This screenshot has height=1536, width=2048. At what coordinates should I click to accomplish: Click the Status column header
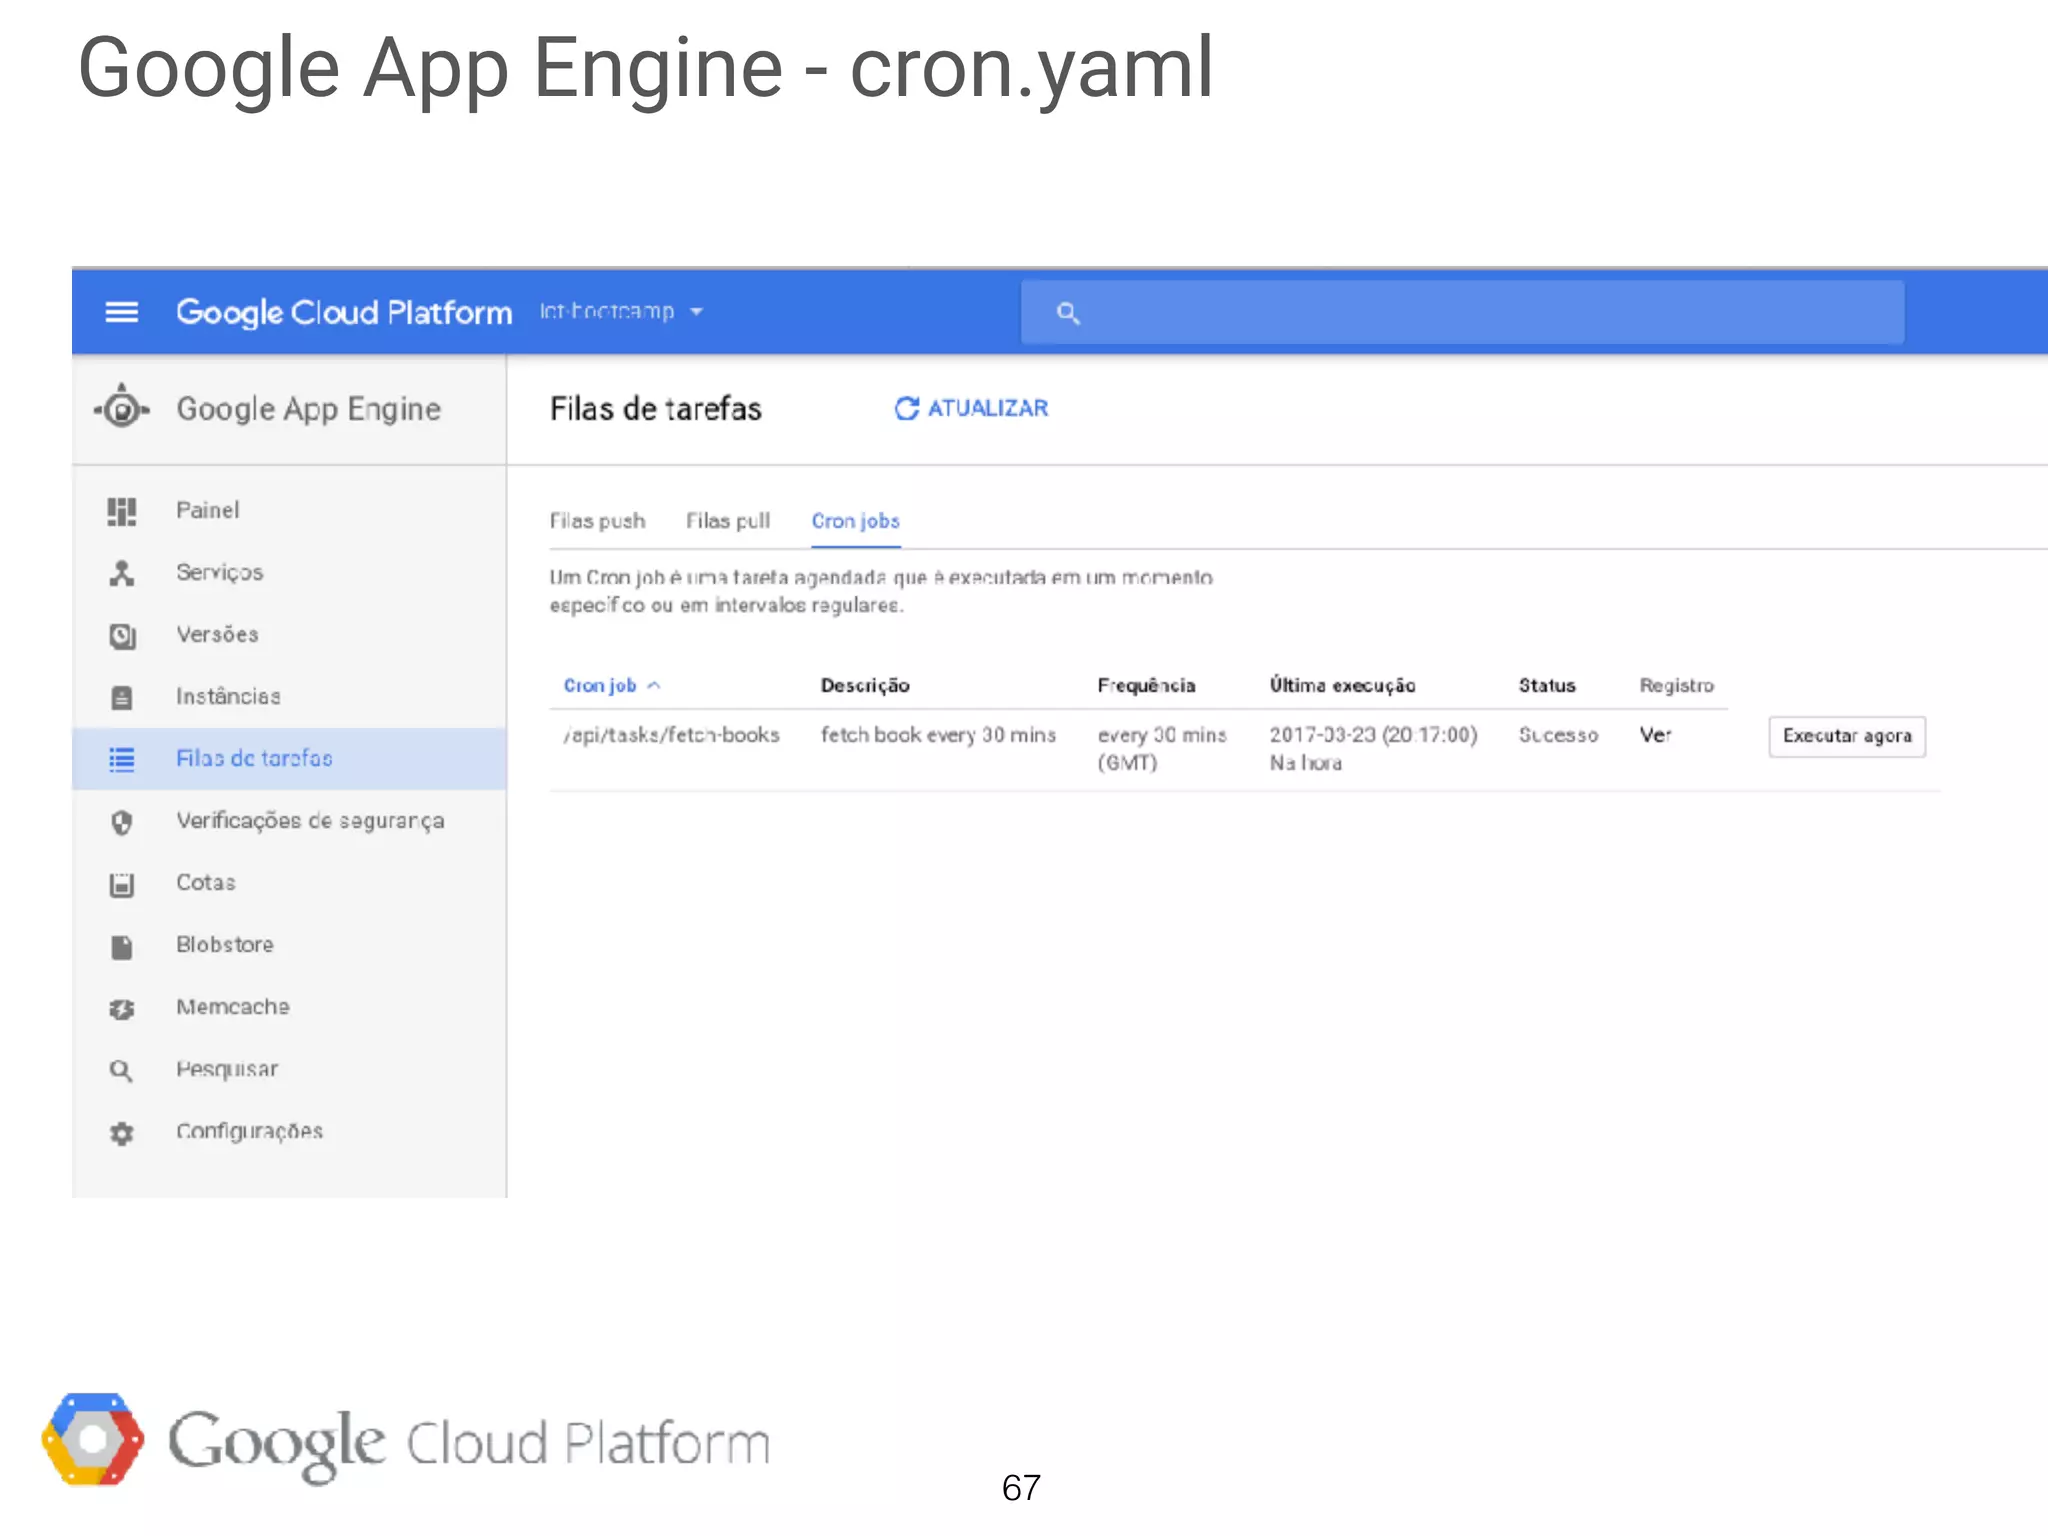pos(1547,685)
